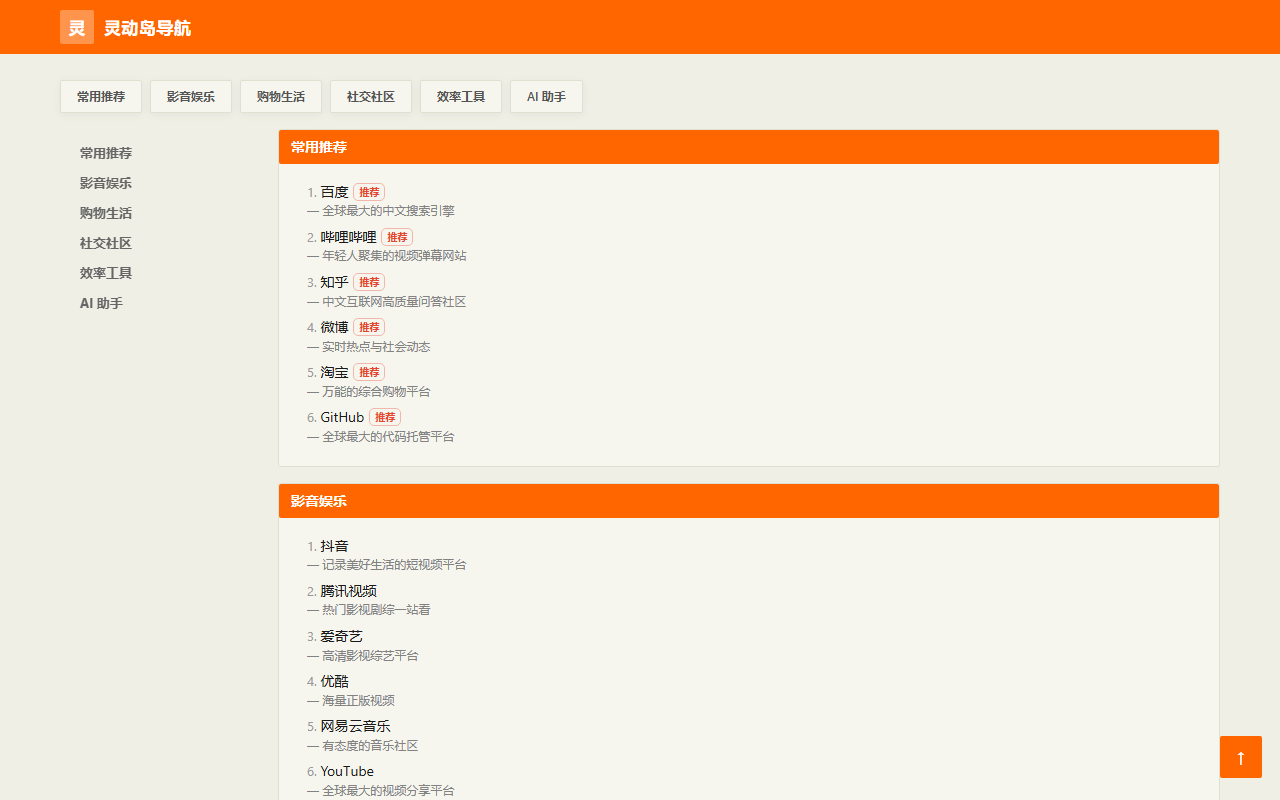Jump to 社交社区 in the left sidebar
The image size is (1280, 800).
(106, 243)
